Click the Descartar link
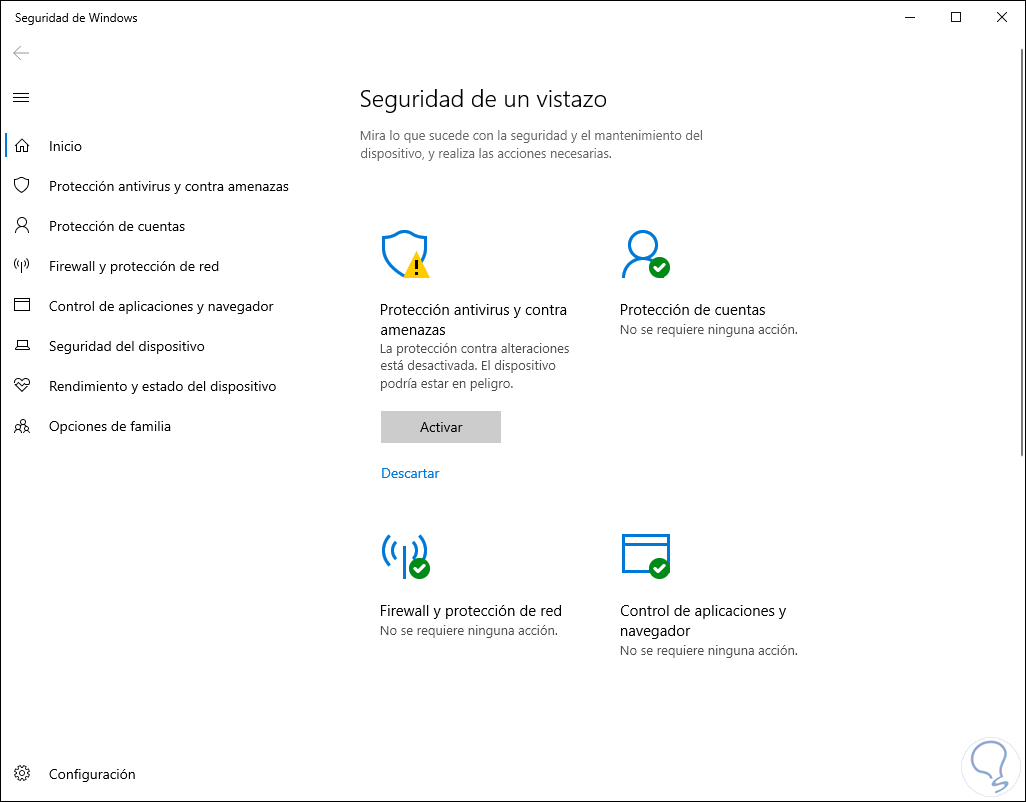The width and height of the screenshot is (1026, 802). pos(410,473)
